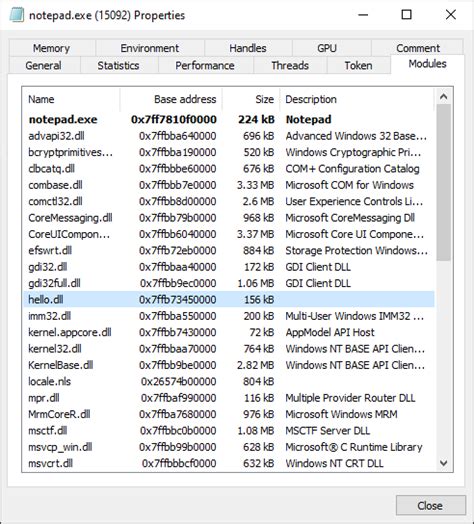This screenshot has height=524, width=474.
Task: Click the Microsoft Windows MRM description
Action: point(341,414)
